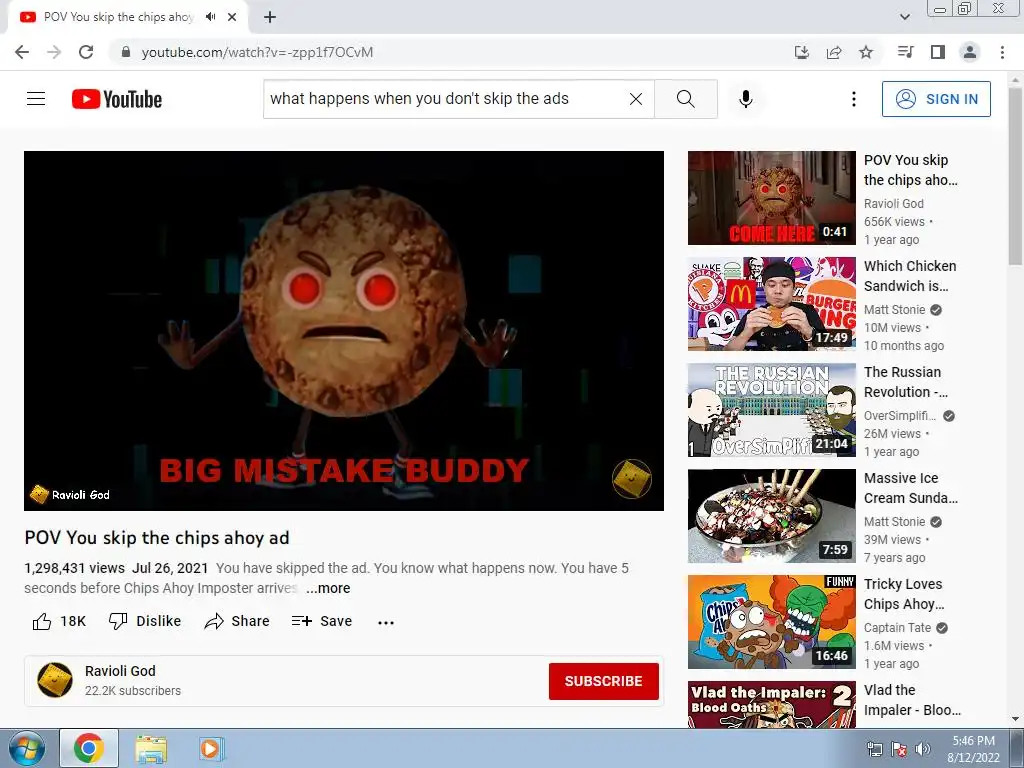1024x768 pixels.
Task: Click channel watermark in video corner
Action: (632, 479)
